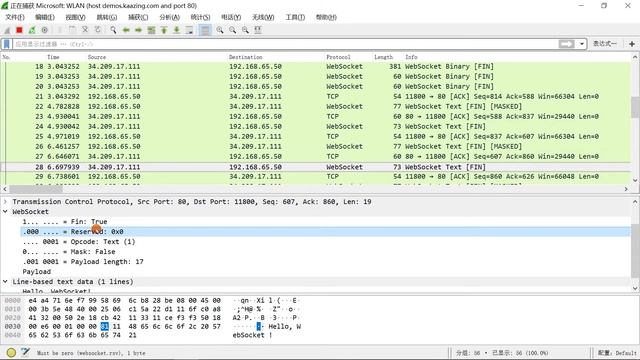This screenshot has height=360, width=640.
Task: Sort by the Protocol column header
Action: pos(338,57)
